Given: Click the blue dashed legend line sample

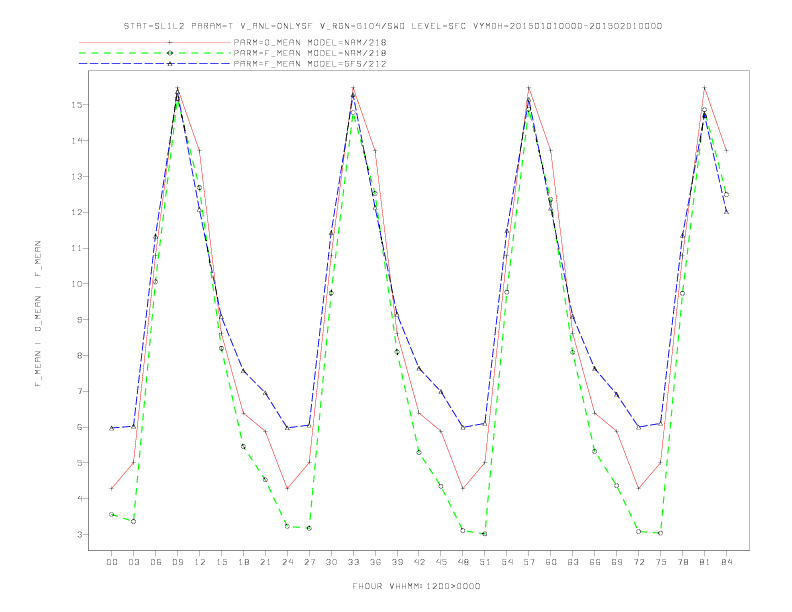Looking at the screenshot, I should click(x=155, y=64).
